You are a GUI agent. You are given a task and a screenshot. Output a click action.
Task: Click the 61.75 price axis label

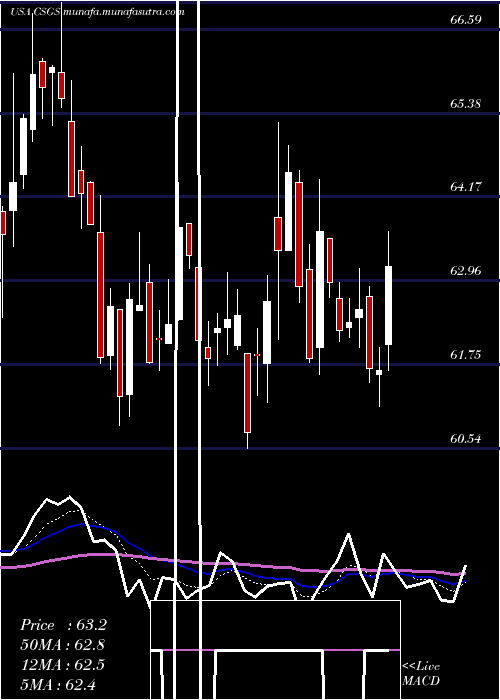tap(466, 355)
